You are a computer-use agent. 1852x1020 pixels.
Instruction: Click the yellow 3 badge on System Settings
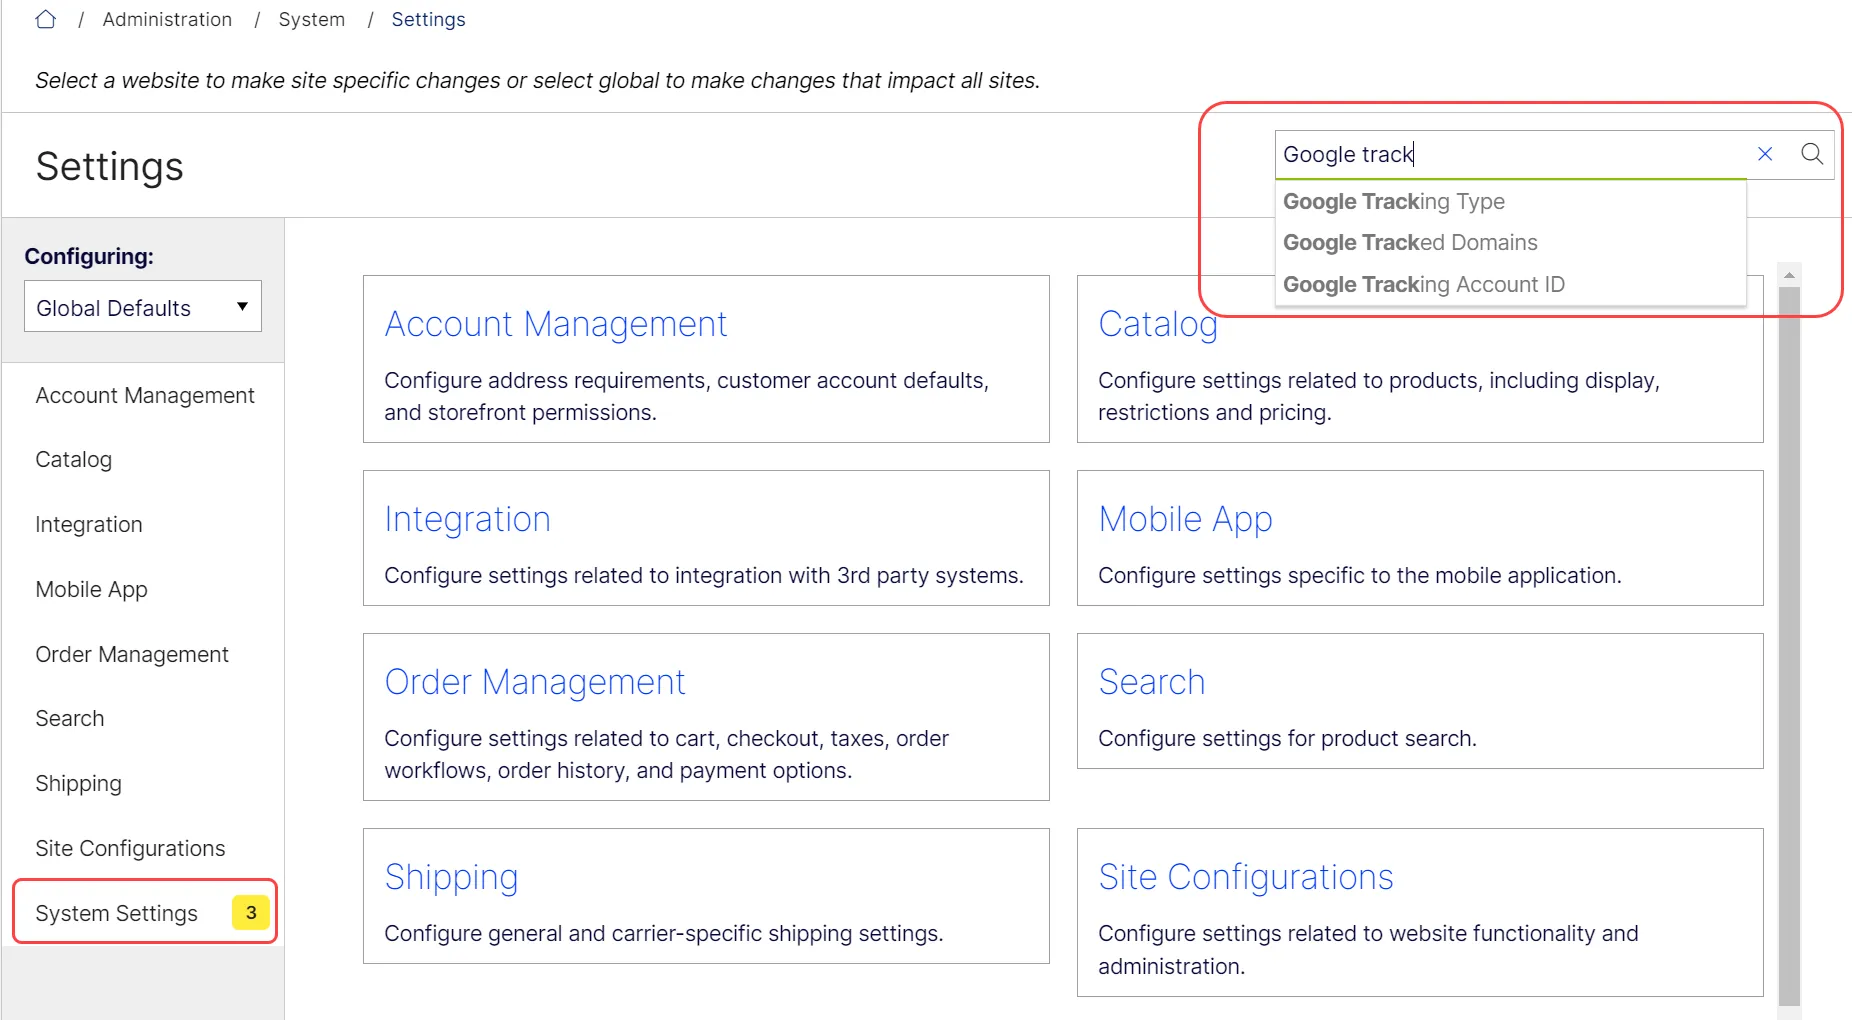pyautogui.click(x=251, y=913)
